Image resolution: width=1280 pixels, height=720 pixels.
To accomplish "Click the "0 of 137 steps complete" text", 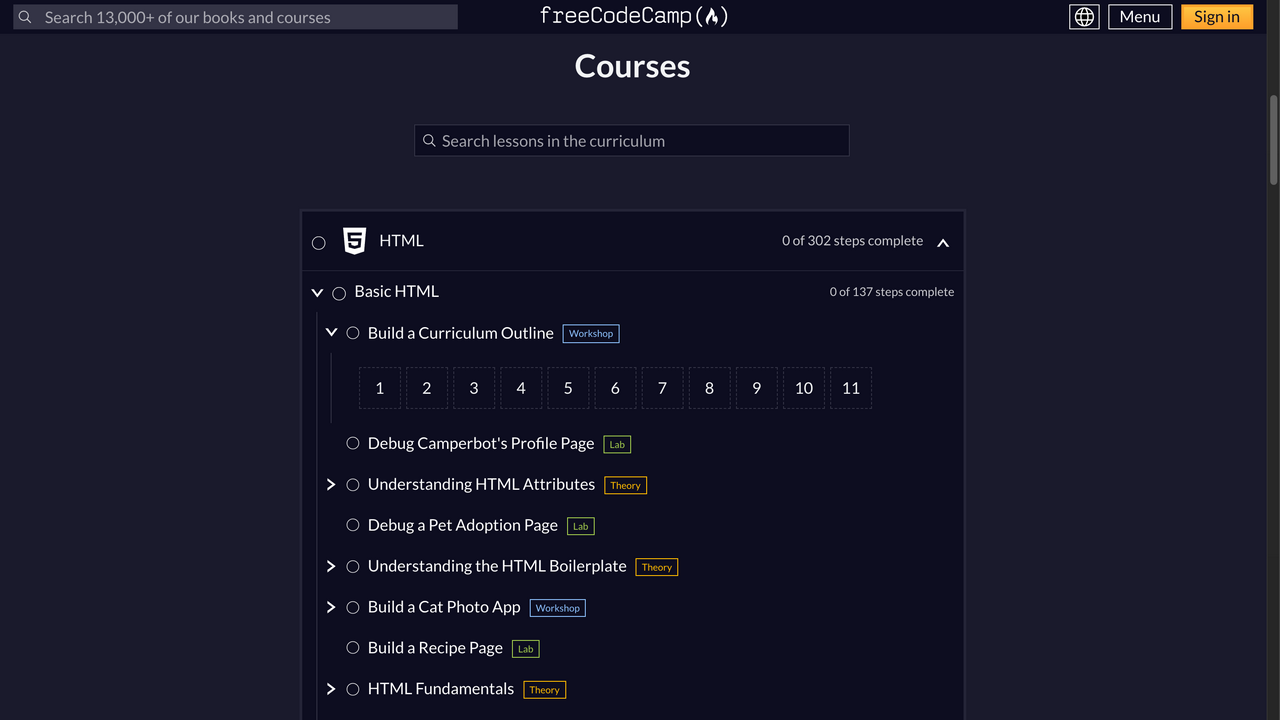I will pyautogui.click(x=892, y=292).
